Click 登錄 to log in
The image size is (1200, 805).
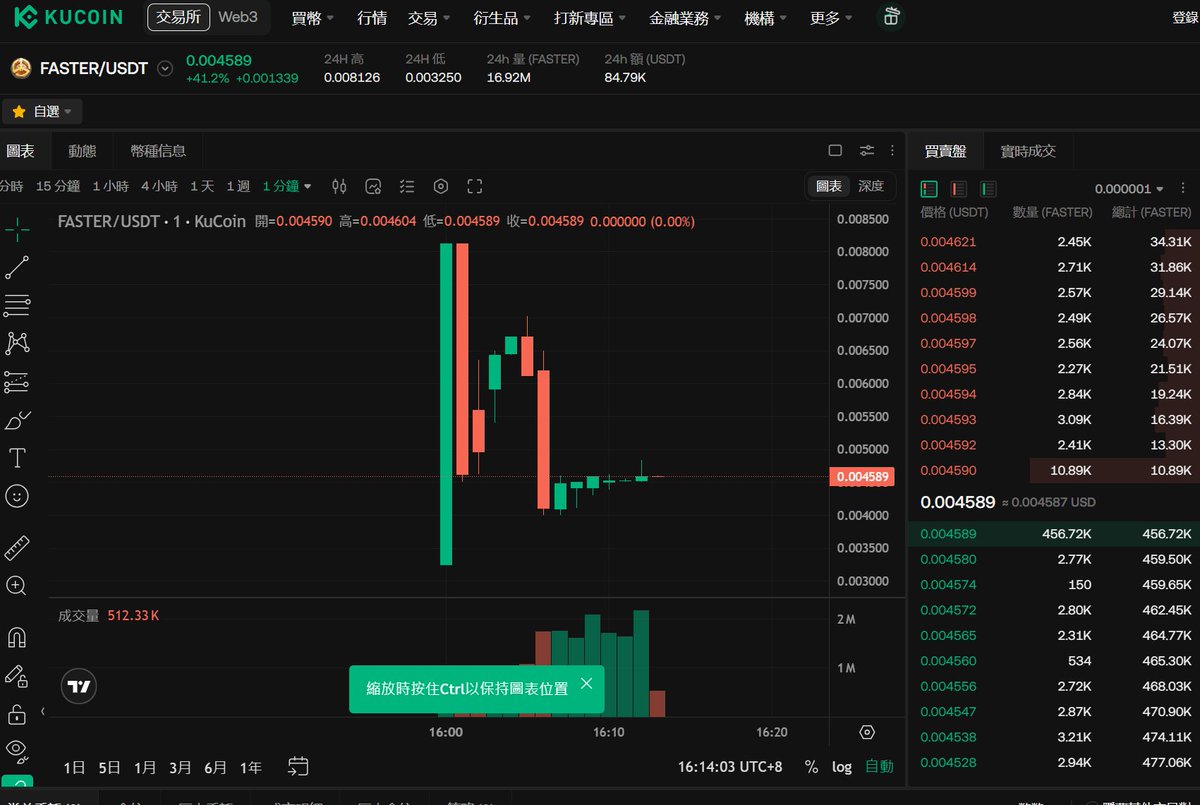[1185, 18]
